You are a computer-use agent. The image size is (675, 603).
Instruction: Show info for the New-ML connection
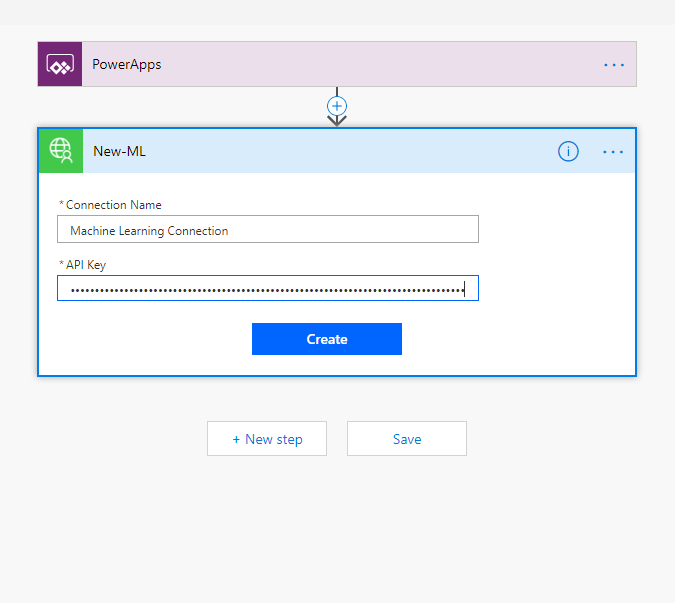tap(568, 152)
